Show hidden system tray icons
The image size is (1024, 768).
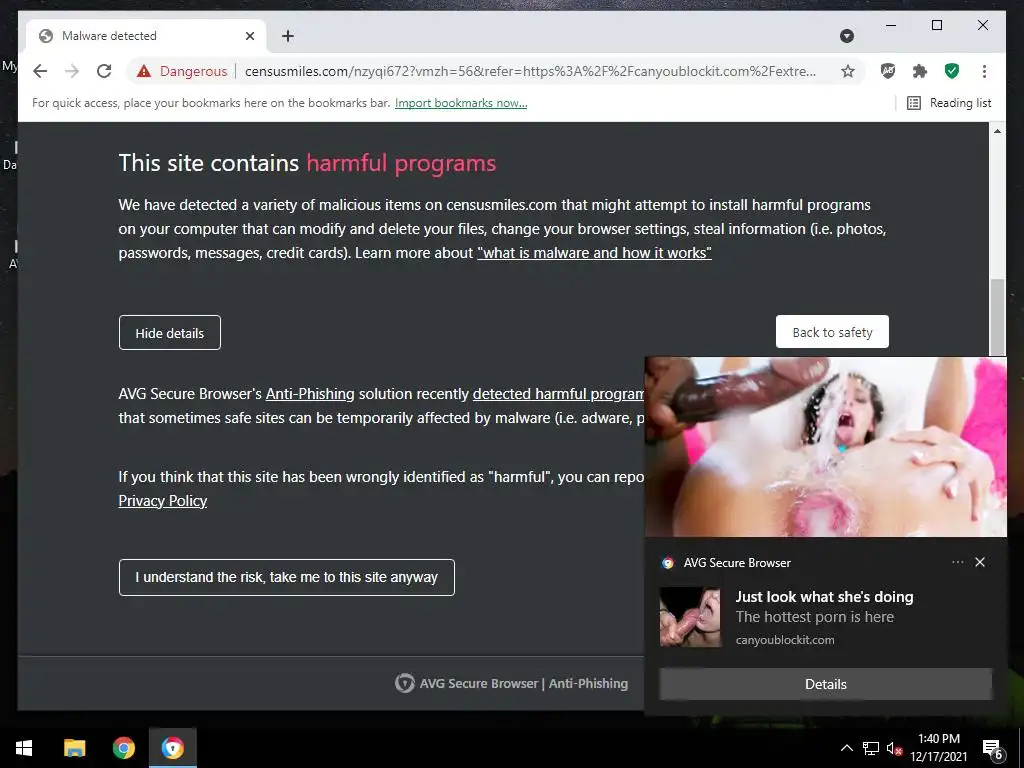tap(846, 748)
